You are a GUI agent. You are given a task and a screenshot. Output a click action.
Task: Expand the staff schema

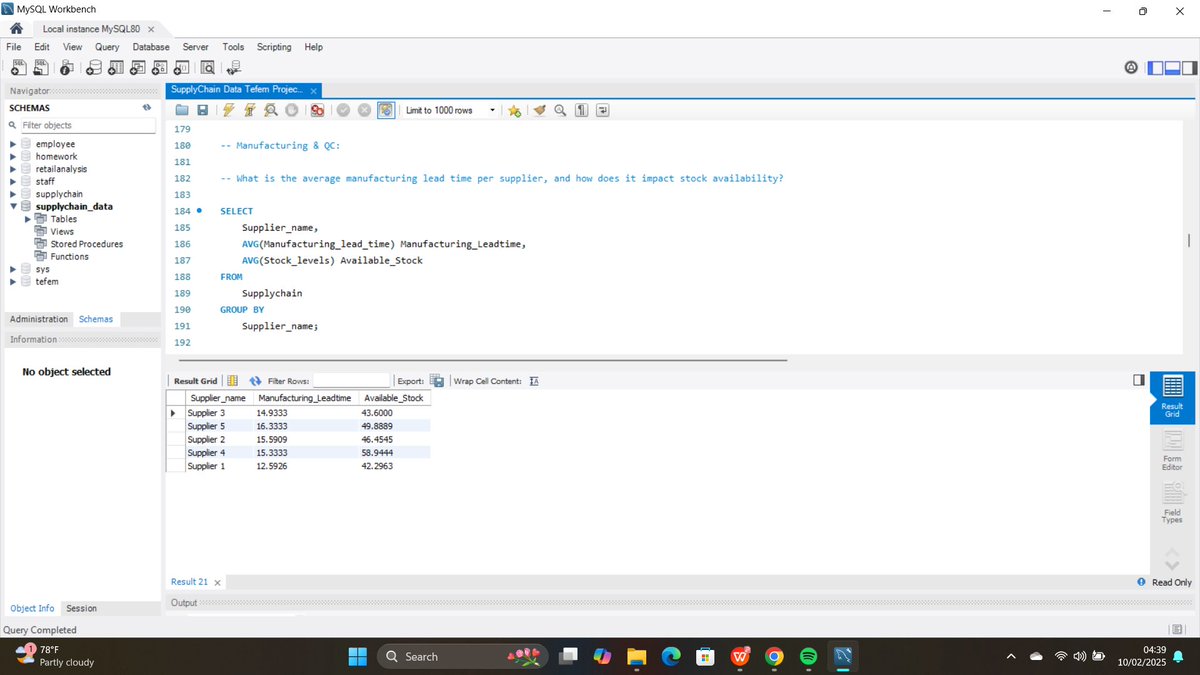(x=13, y=181)
